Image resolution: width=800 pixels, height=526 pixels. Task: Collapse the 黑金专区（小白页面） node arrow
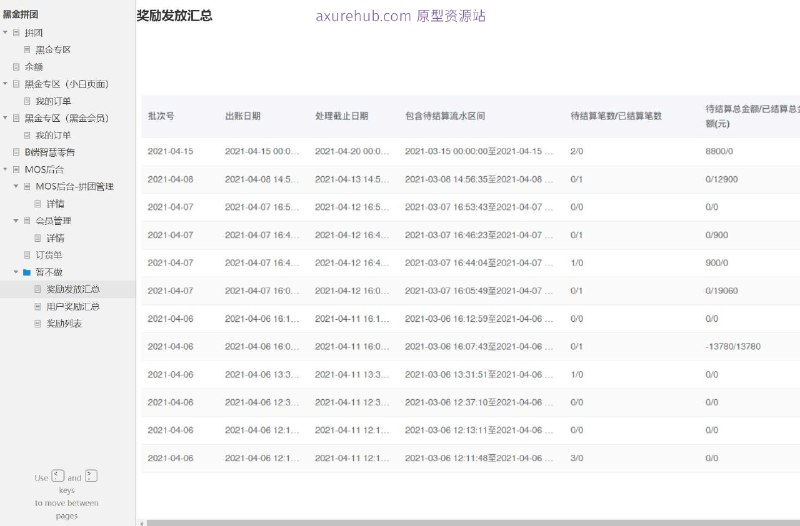click(5, 84)
